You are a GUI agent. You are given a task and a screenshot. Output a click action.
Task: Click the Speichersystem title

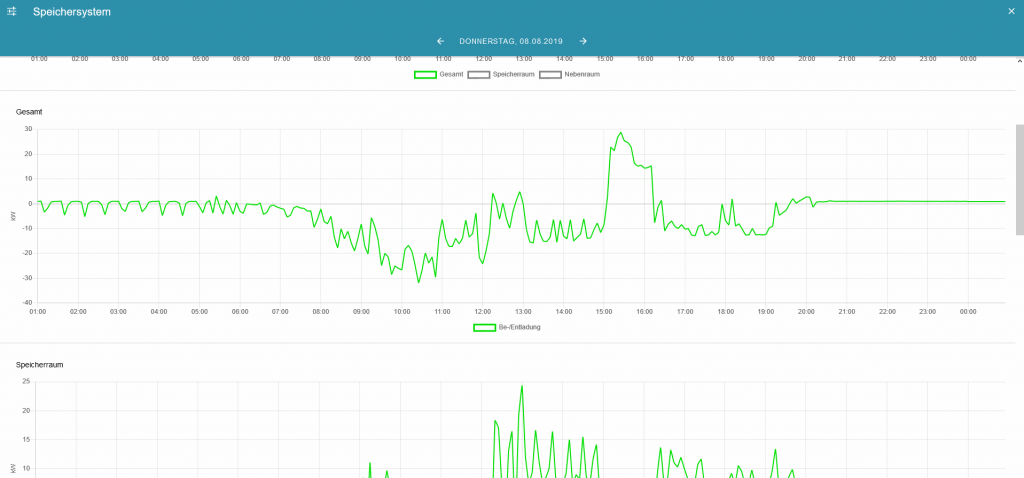[72, 12]
